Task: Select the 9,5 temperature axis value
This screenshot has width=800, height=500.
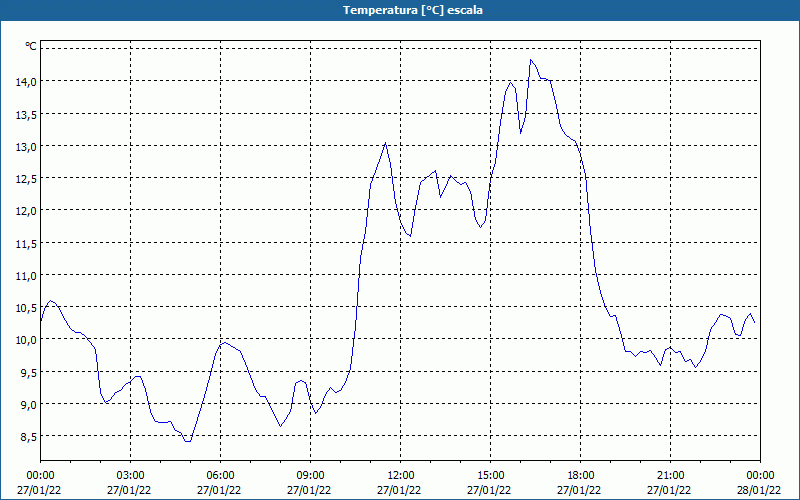Action: [x=29, y=372]
